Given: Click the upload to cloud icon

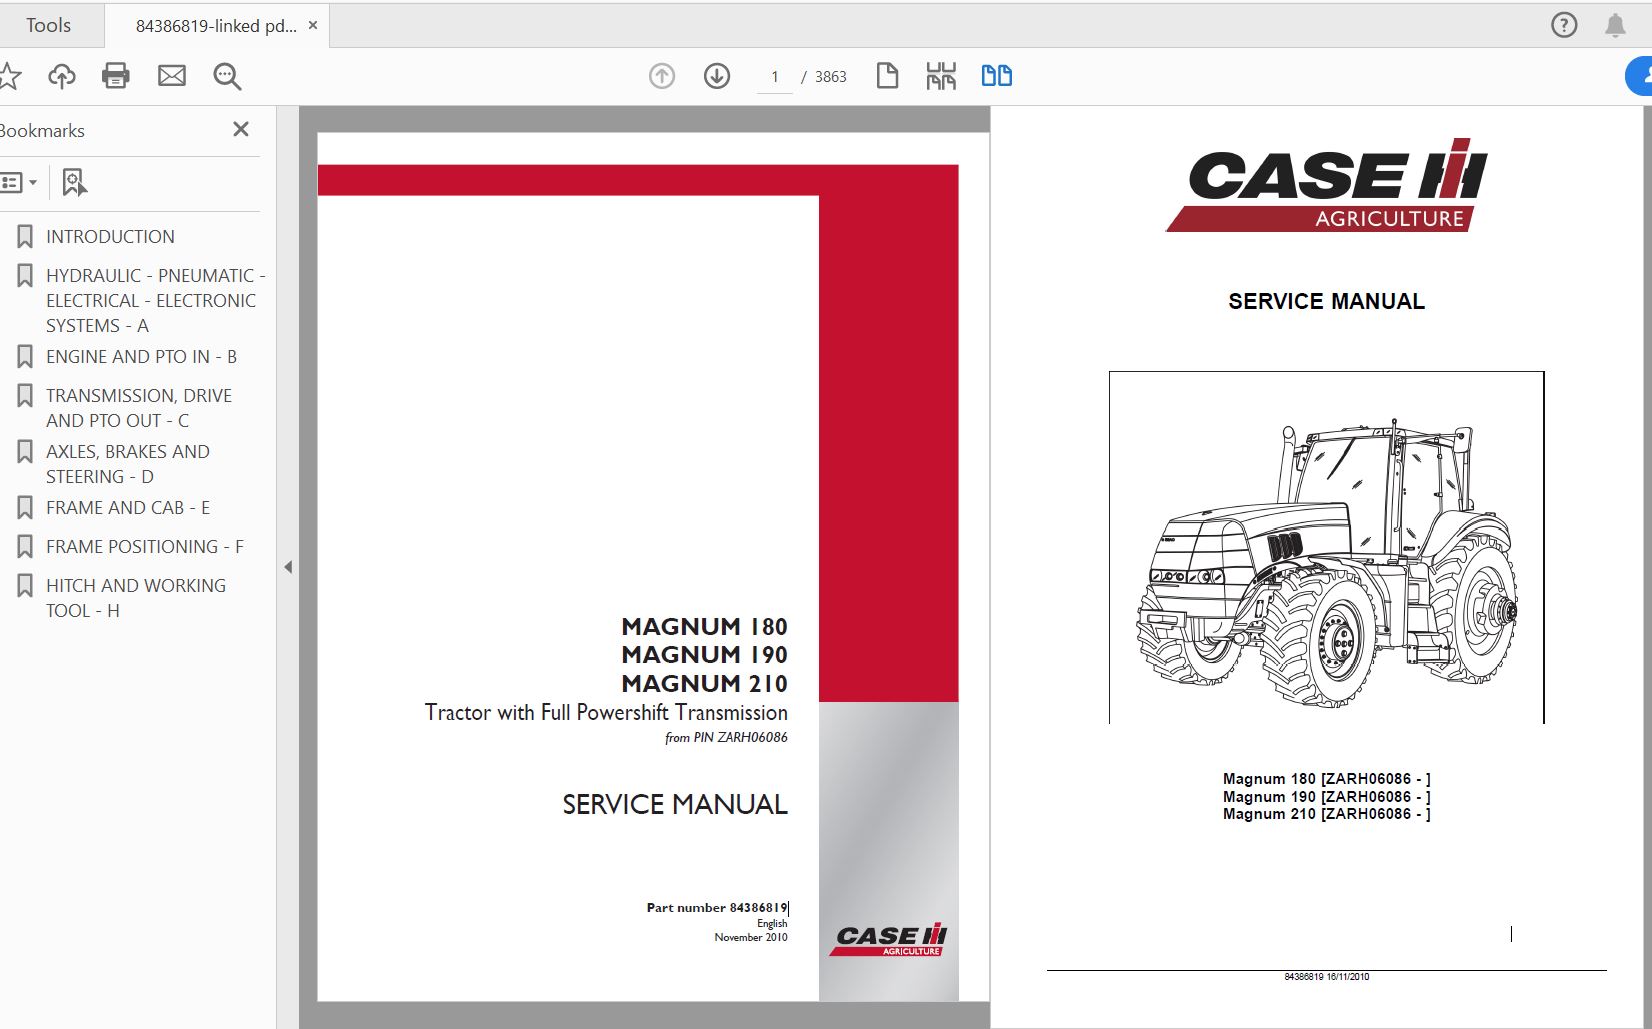Looking at the screenshot, I should (x=62, y=76).
